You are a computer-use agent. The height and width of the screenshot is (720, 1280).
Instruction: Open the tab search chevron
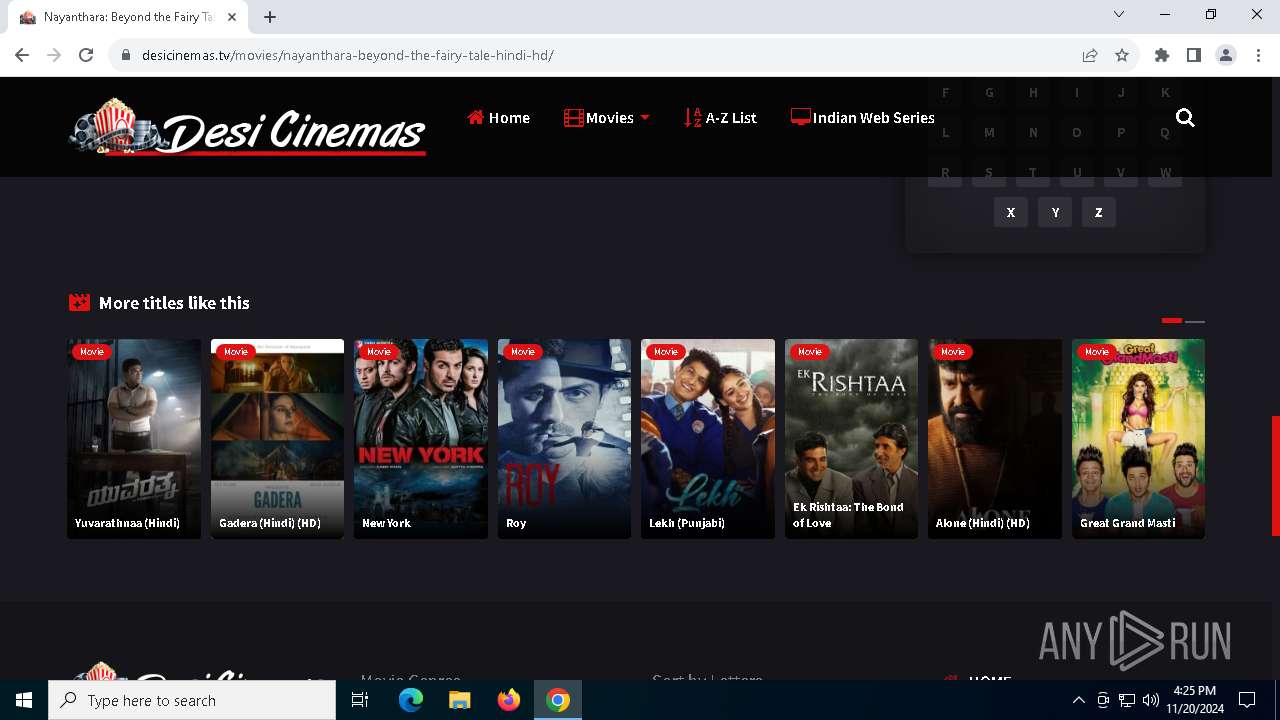tap(1119, 14)
